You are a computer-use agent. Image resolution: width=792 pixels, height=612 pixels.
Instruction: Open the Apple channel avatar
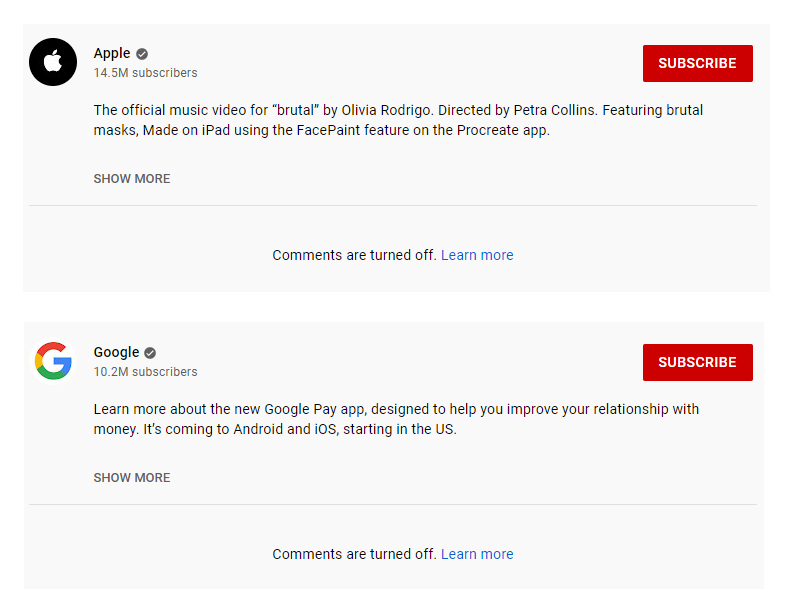point(53,62)
